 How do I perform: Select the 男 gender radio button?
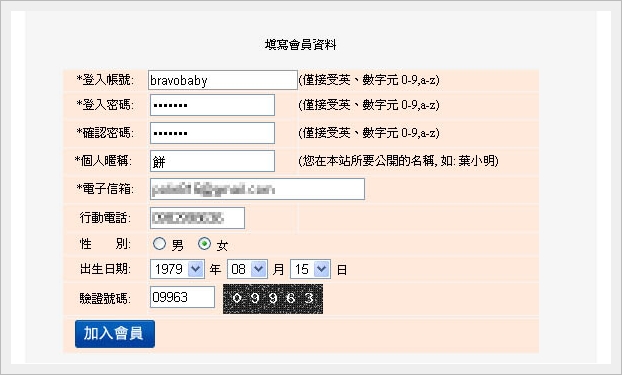point(159,244)
